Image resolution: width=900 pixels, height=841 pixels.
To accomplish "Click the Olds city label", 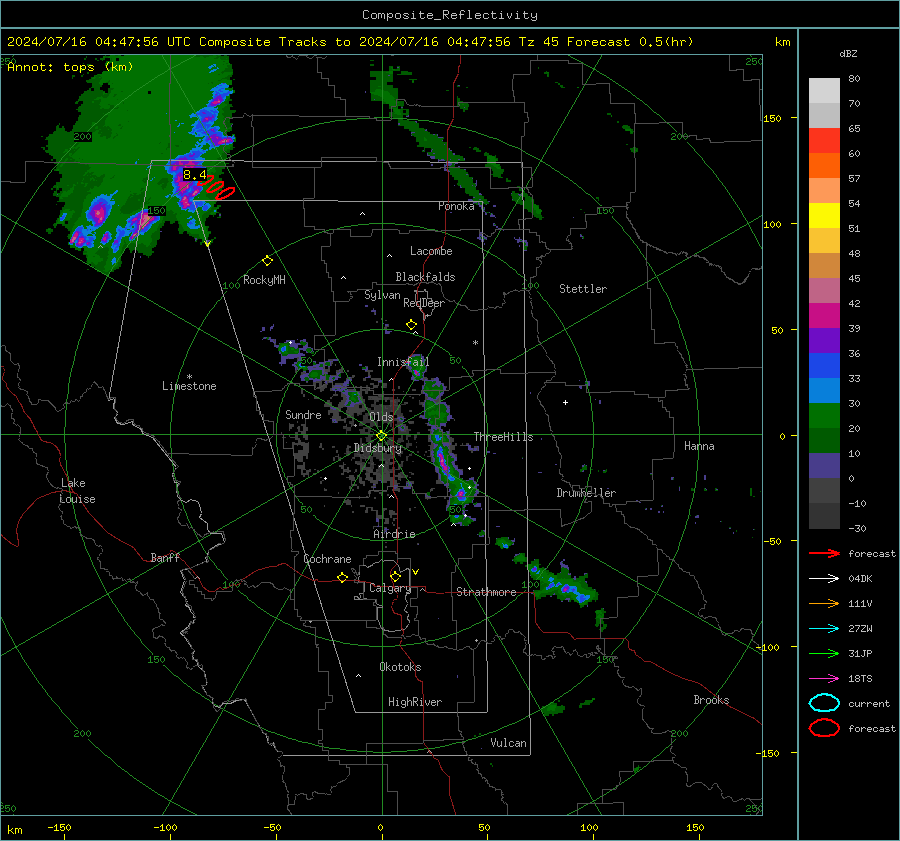I will click(x=381, y=417).
